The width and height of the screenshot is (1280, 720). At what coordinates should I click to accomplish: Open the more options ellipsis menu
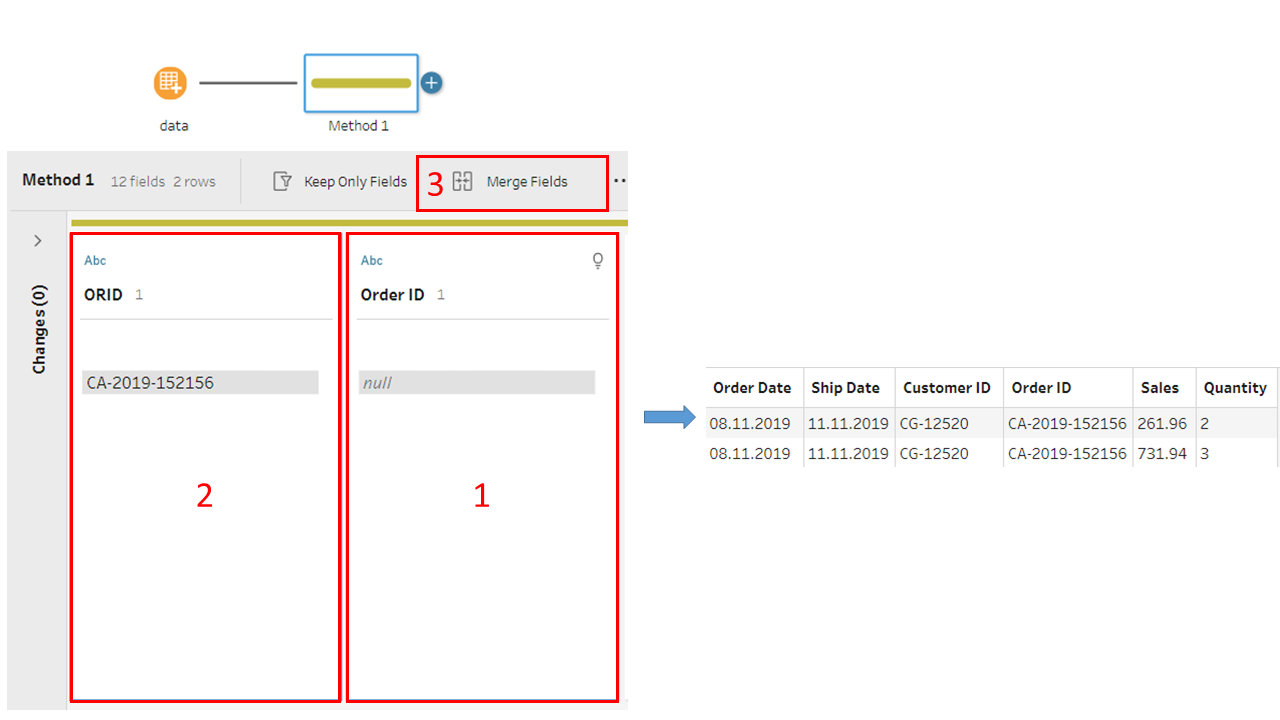(x=620, y=182)
